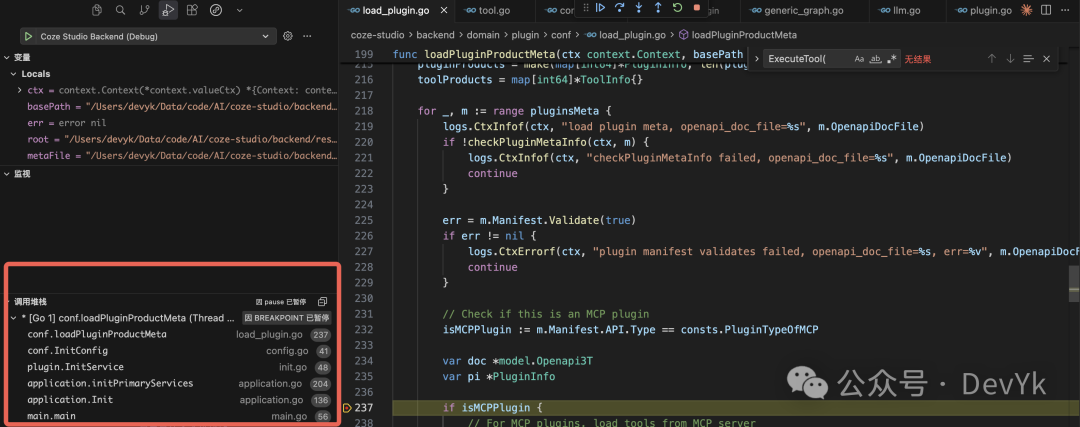The height and width of the screenshot is (427, 1080).
Task: Stop debugging with the red square
Action: pos(697,8)
